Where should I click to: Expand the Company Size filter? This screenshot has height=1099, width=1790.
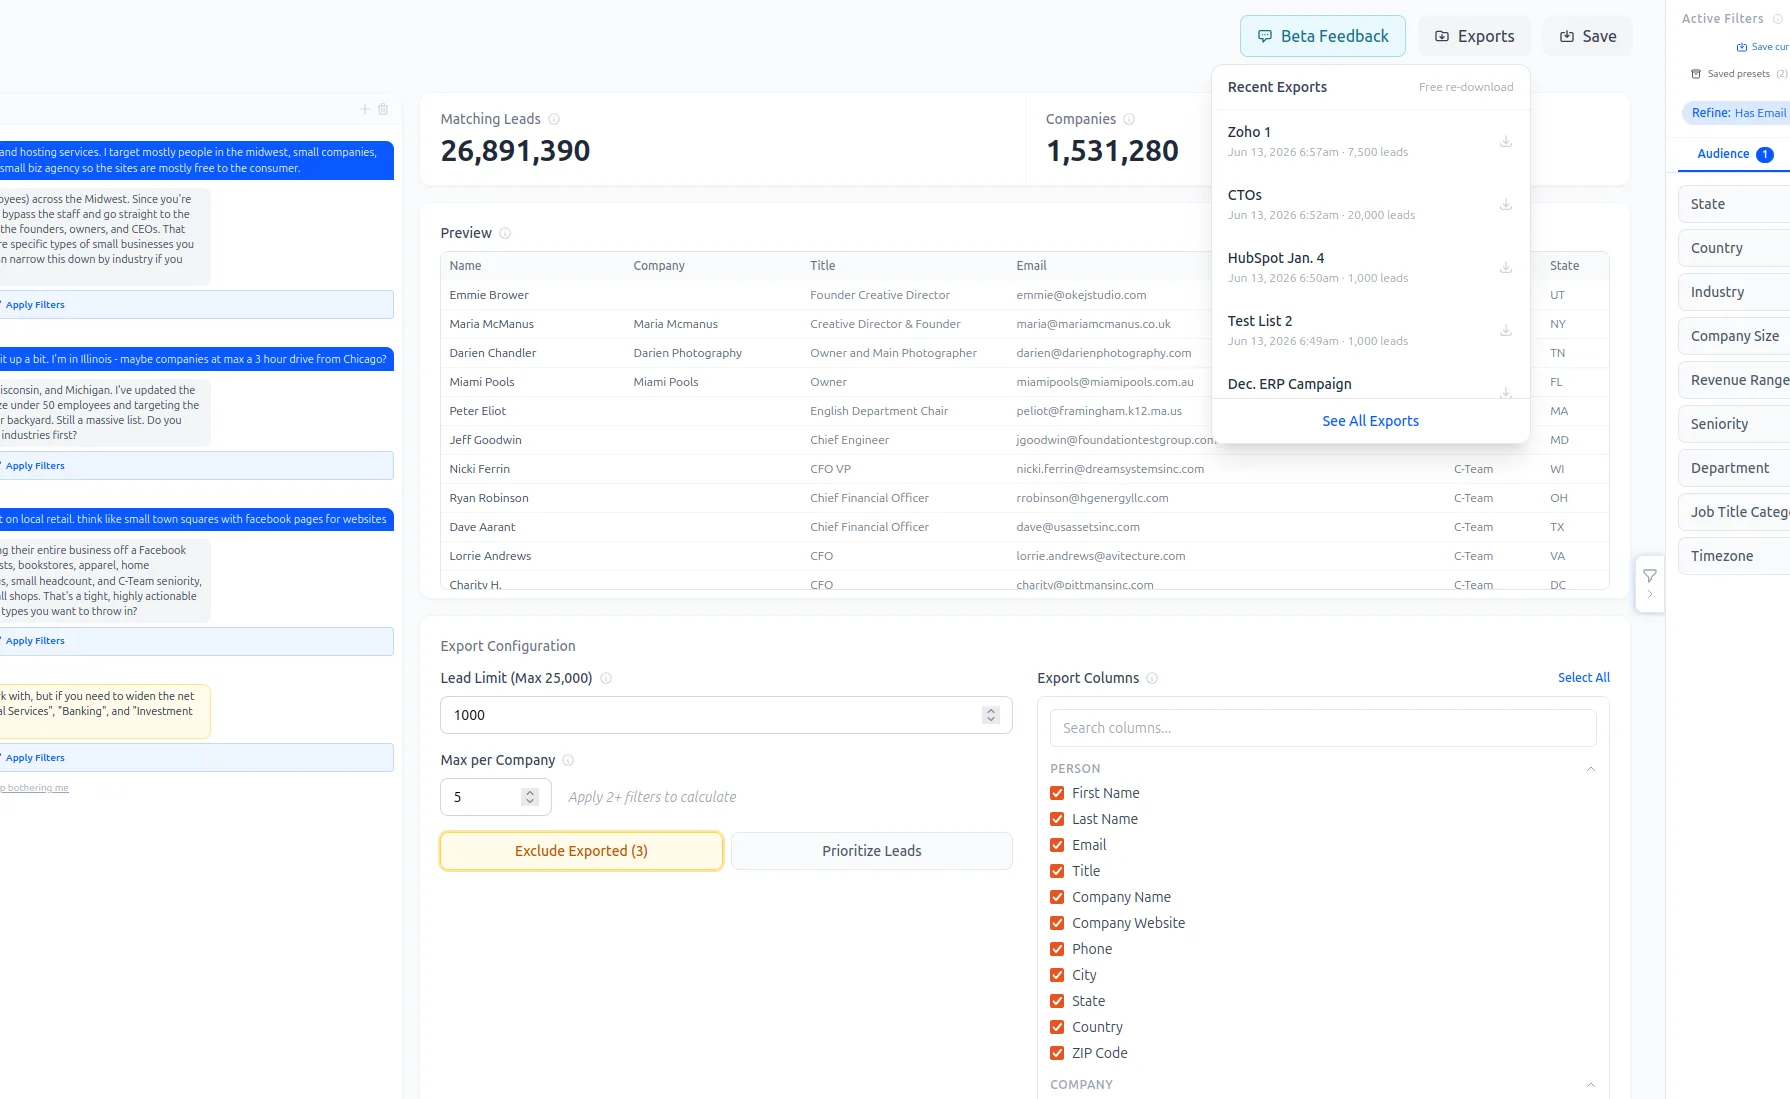coord(1734,336)
